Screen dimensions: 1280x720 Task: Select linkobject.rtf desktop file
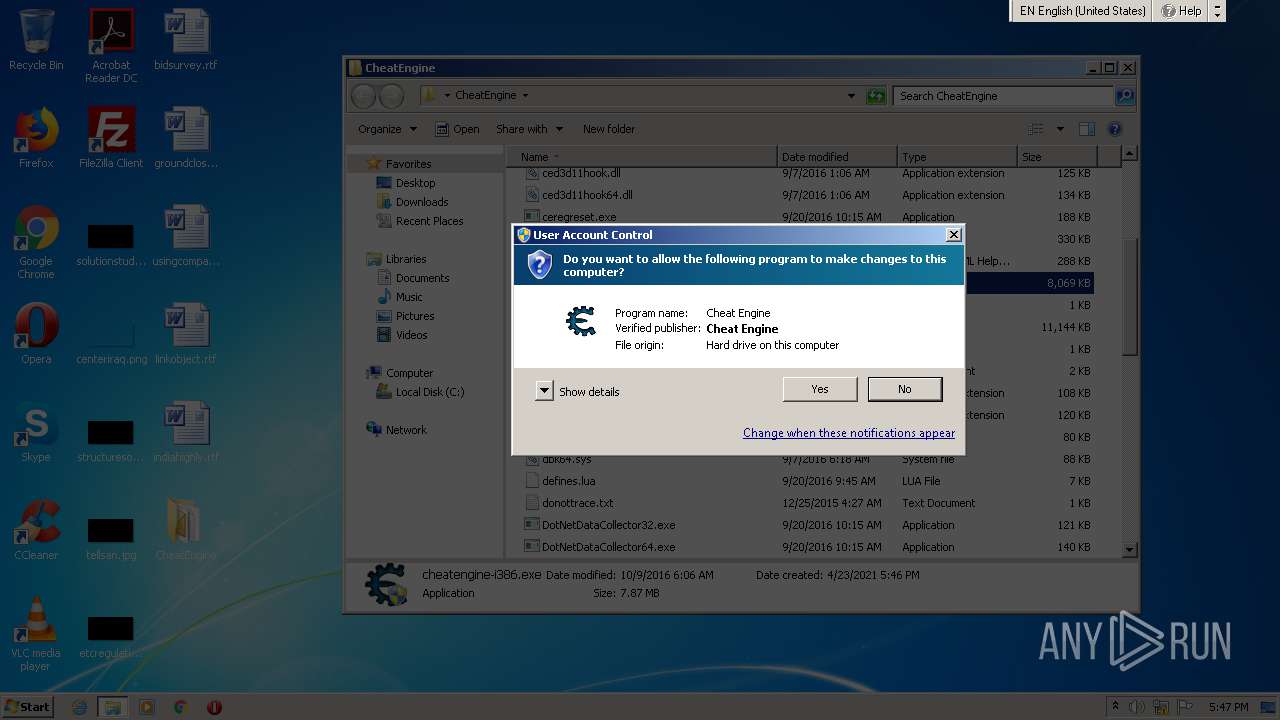[186, 334]
